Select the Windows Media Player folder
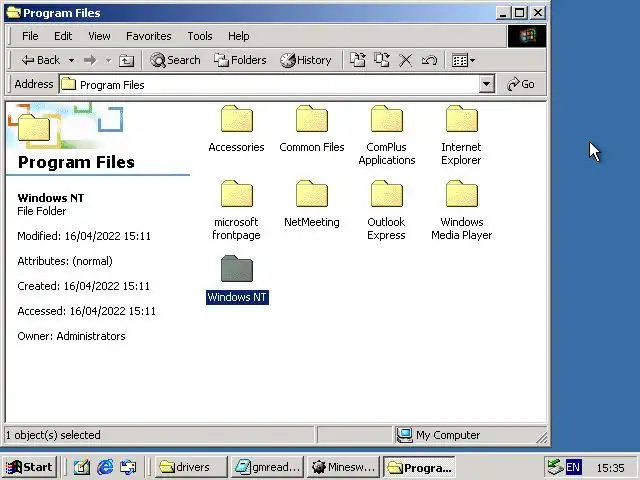The width and height of the screenshot is (640, 480). pyautogui.click(x=461, y=210)
